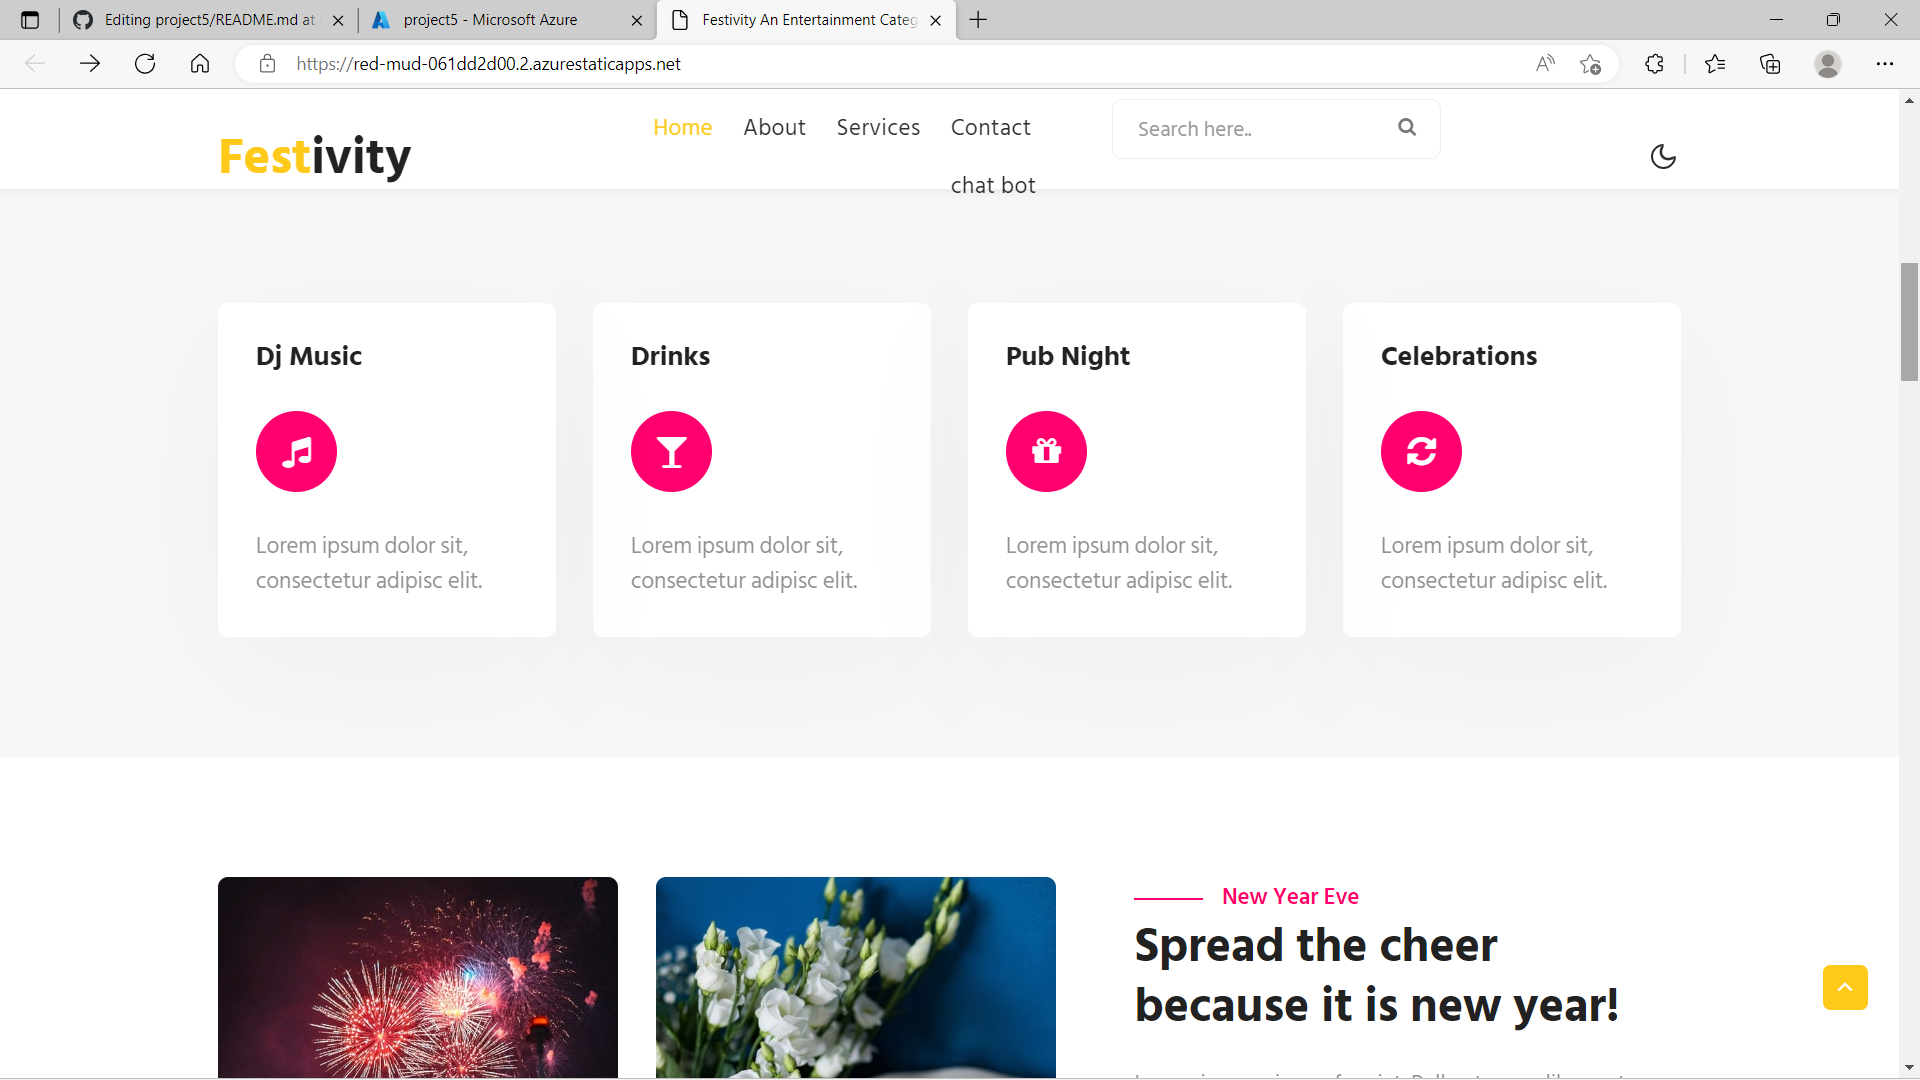Click the pink music note icon

point(296,452)
